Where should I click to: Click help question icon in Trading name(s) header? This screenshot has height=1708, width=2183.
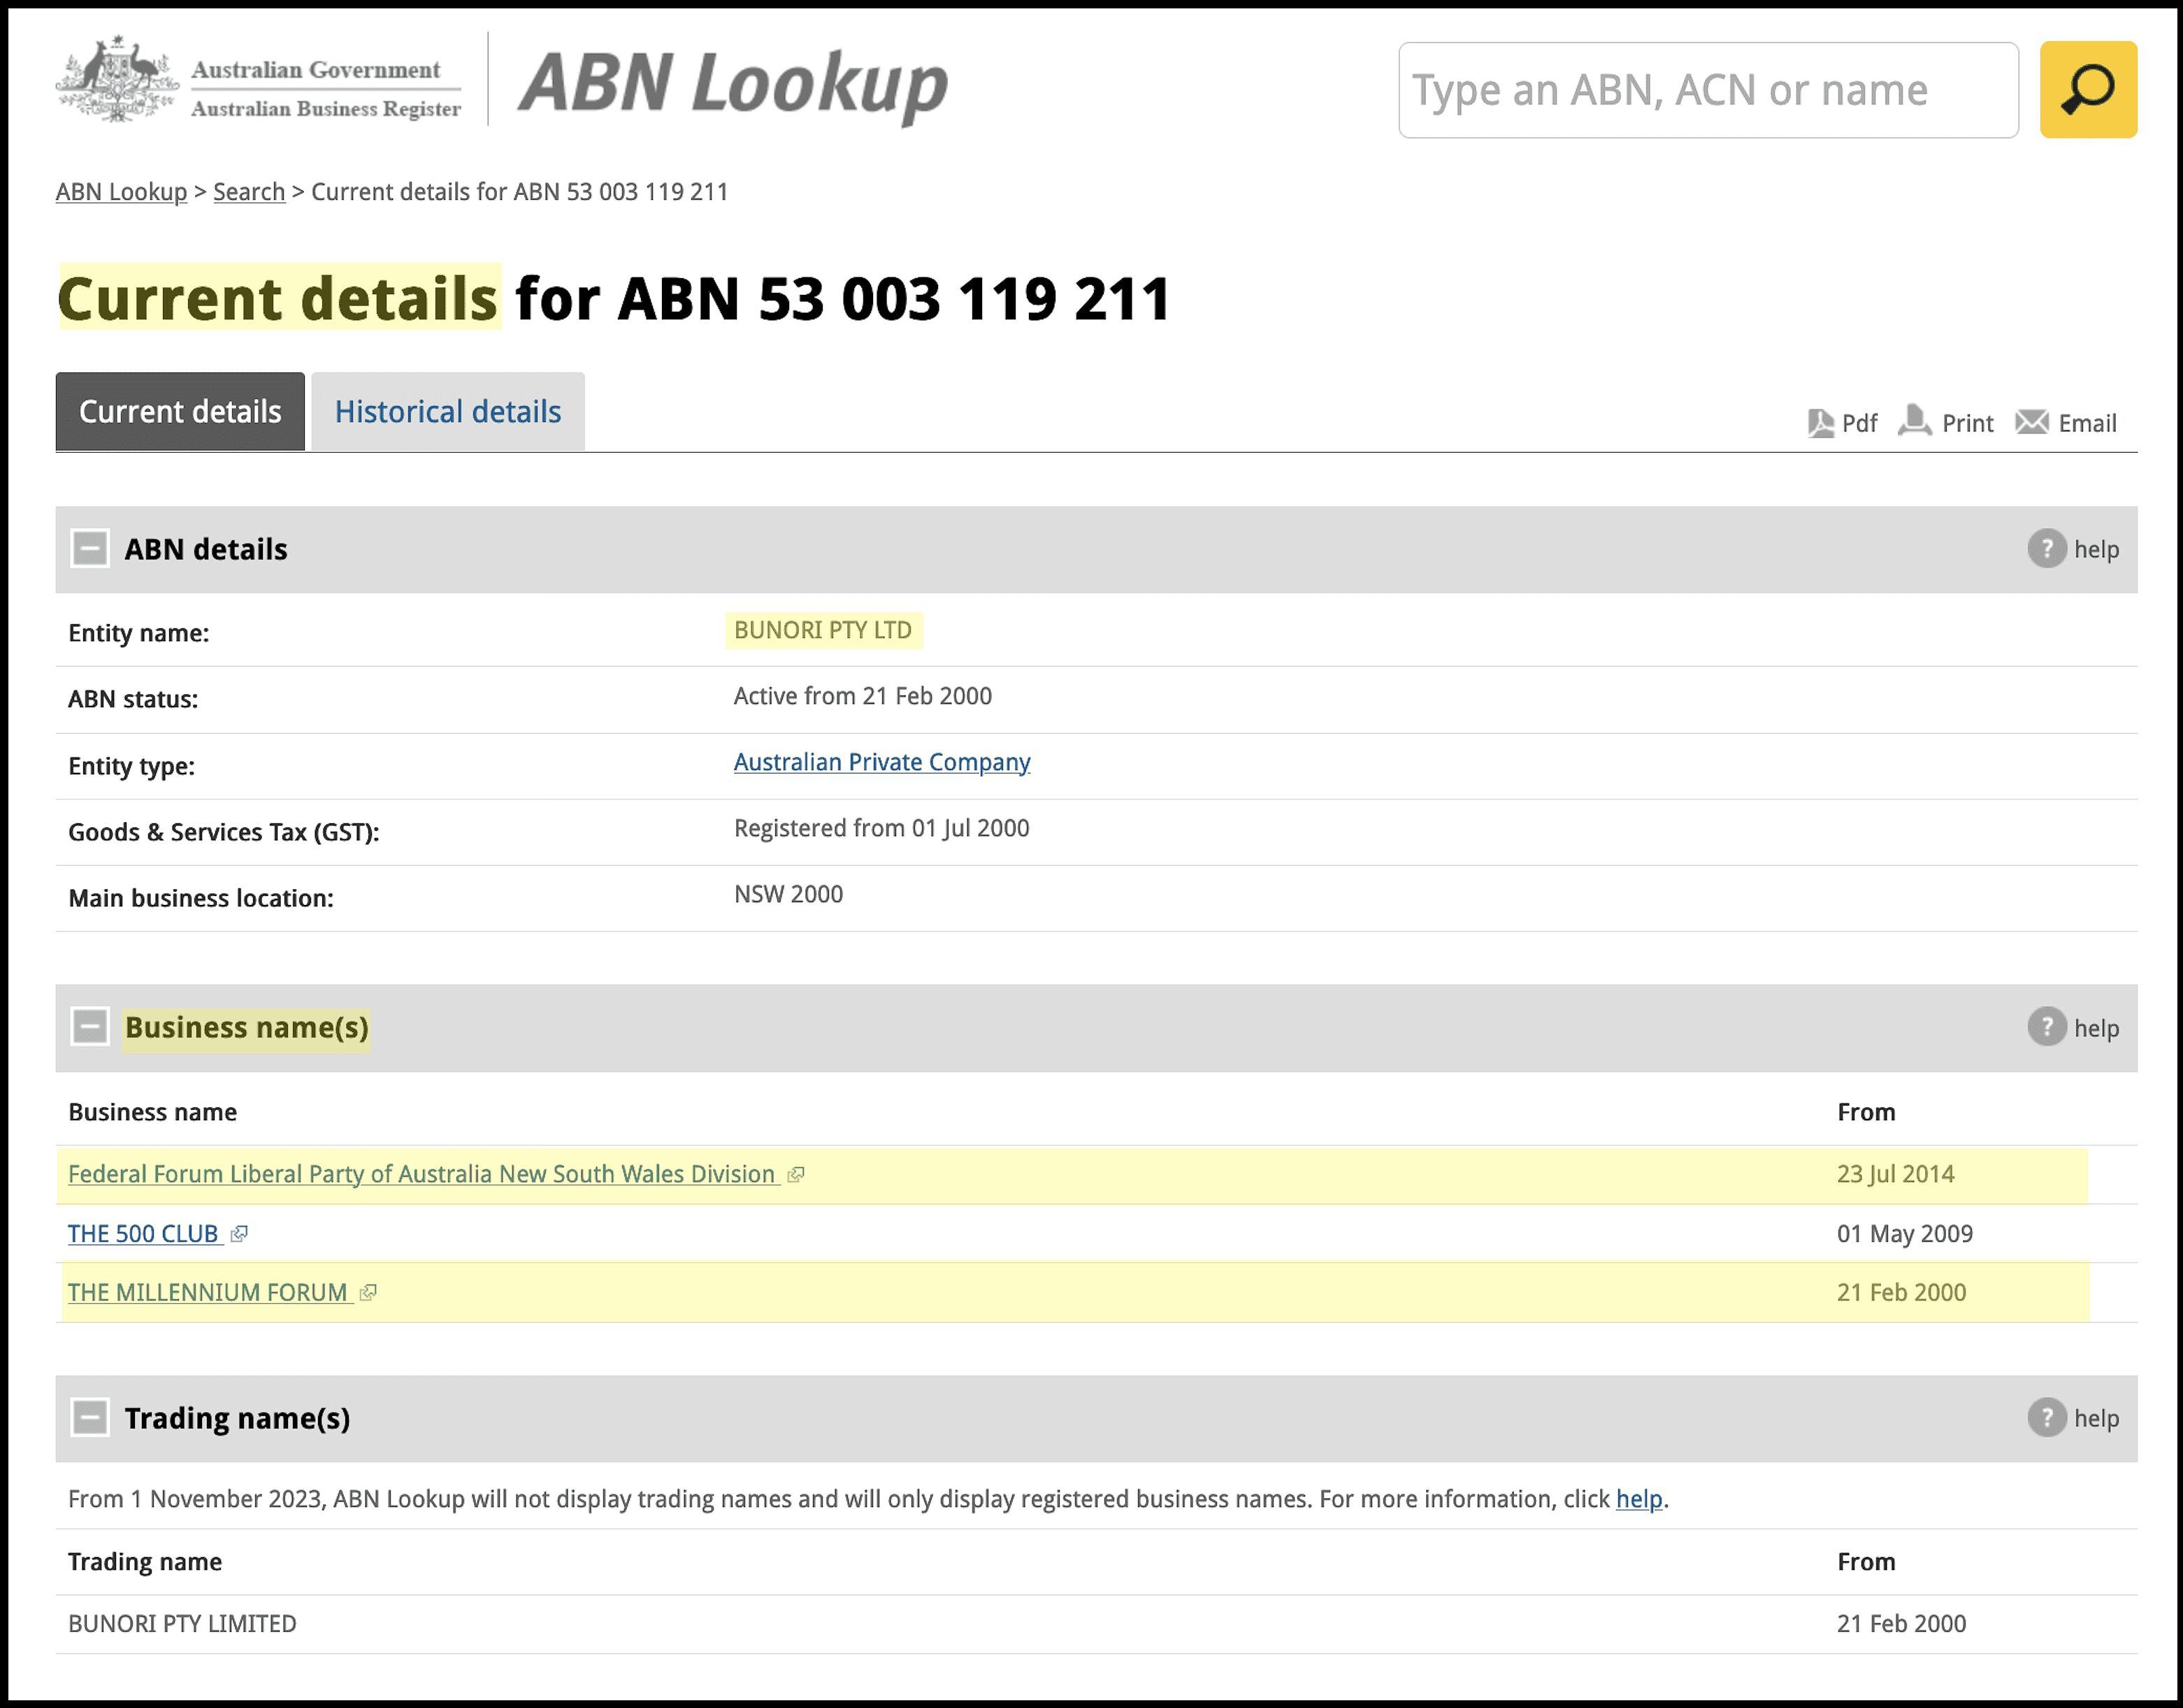tap(2047, 1417)
